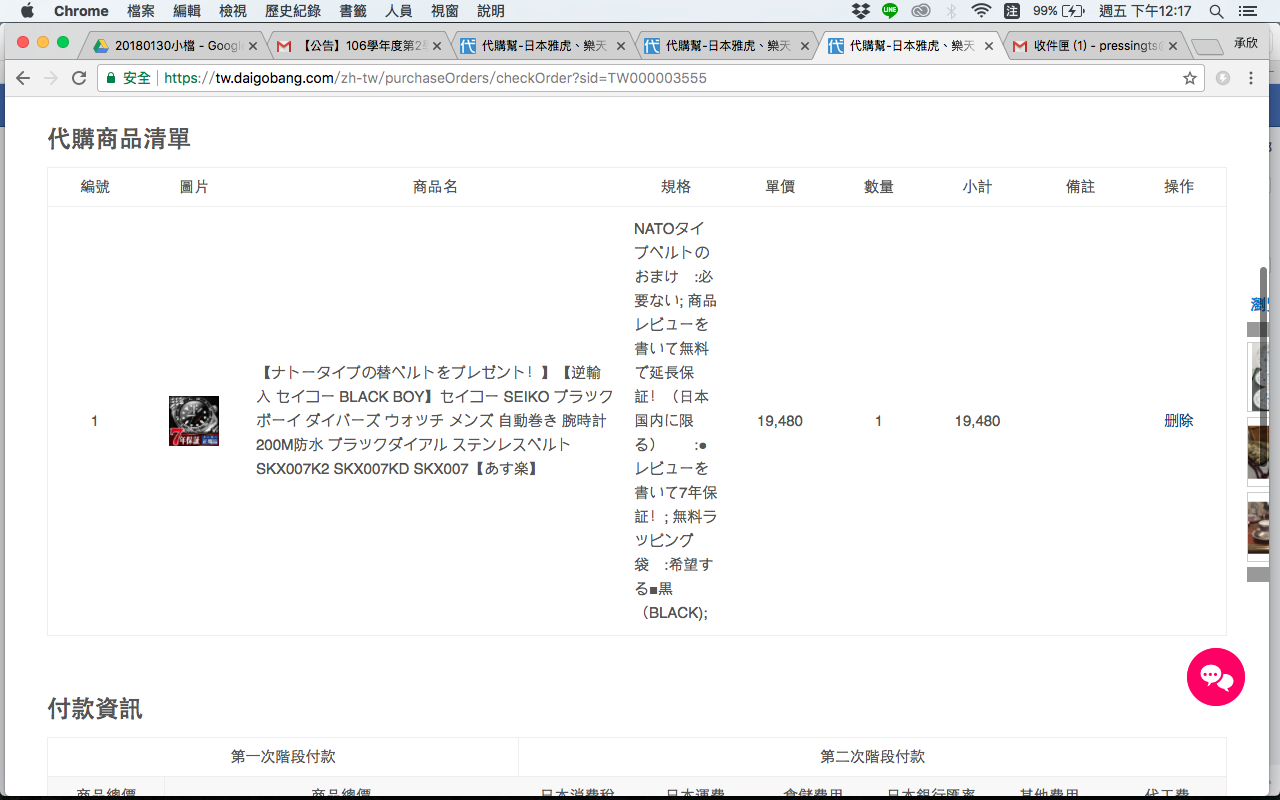This screenshot has width=1280, height=800.
Task: Open the Seiko watch product thumbnail
Action: click(x=194, y=421)
